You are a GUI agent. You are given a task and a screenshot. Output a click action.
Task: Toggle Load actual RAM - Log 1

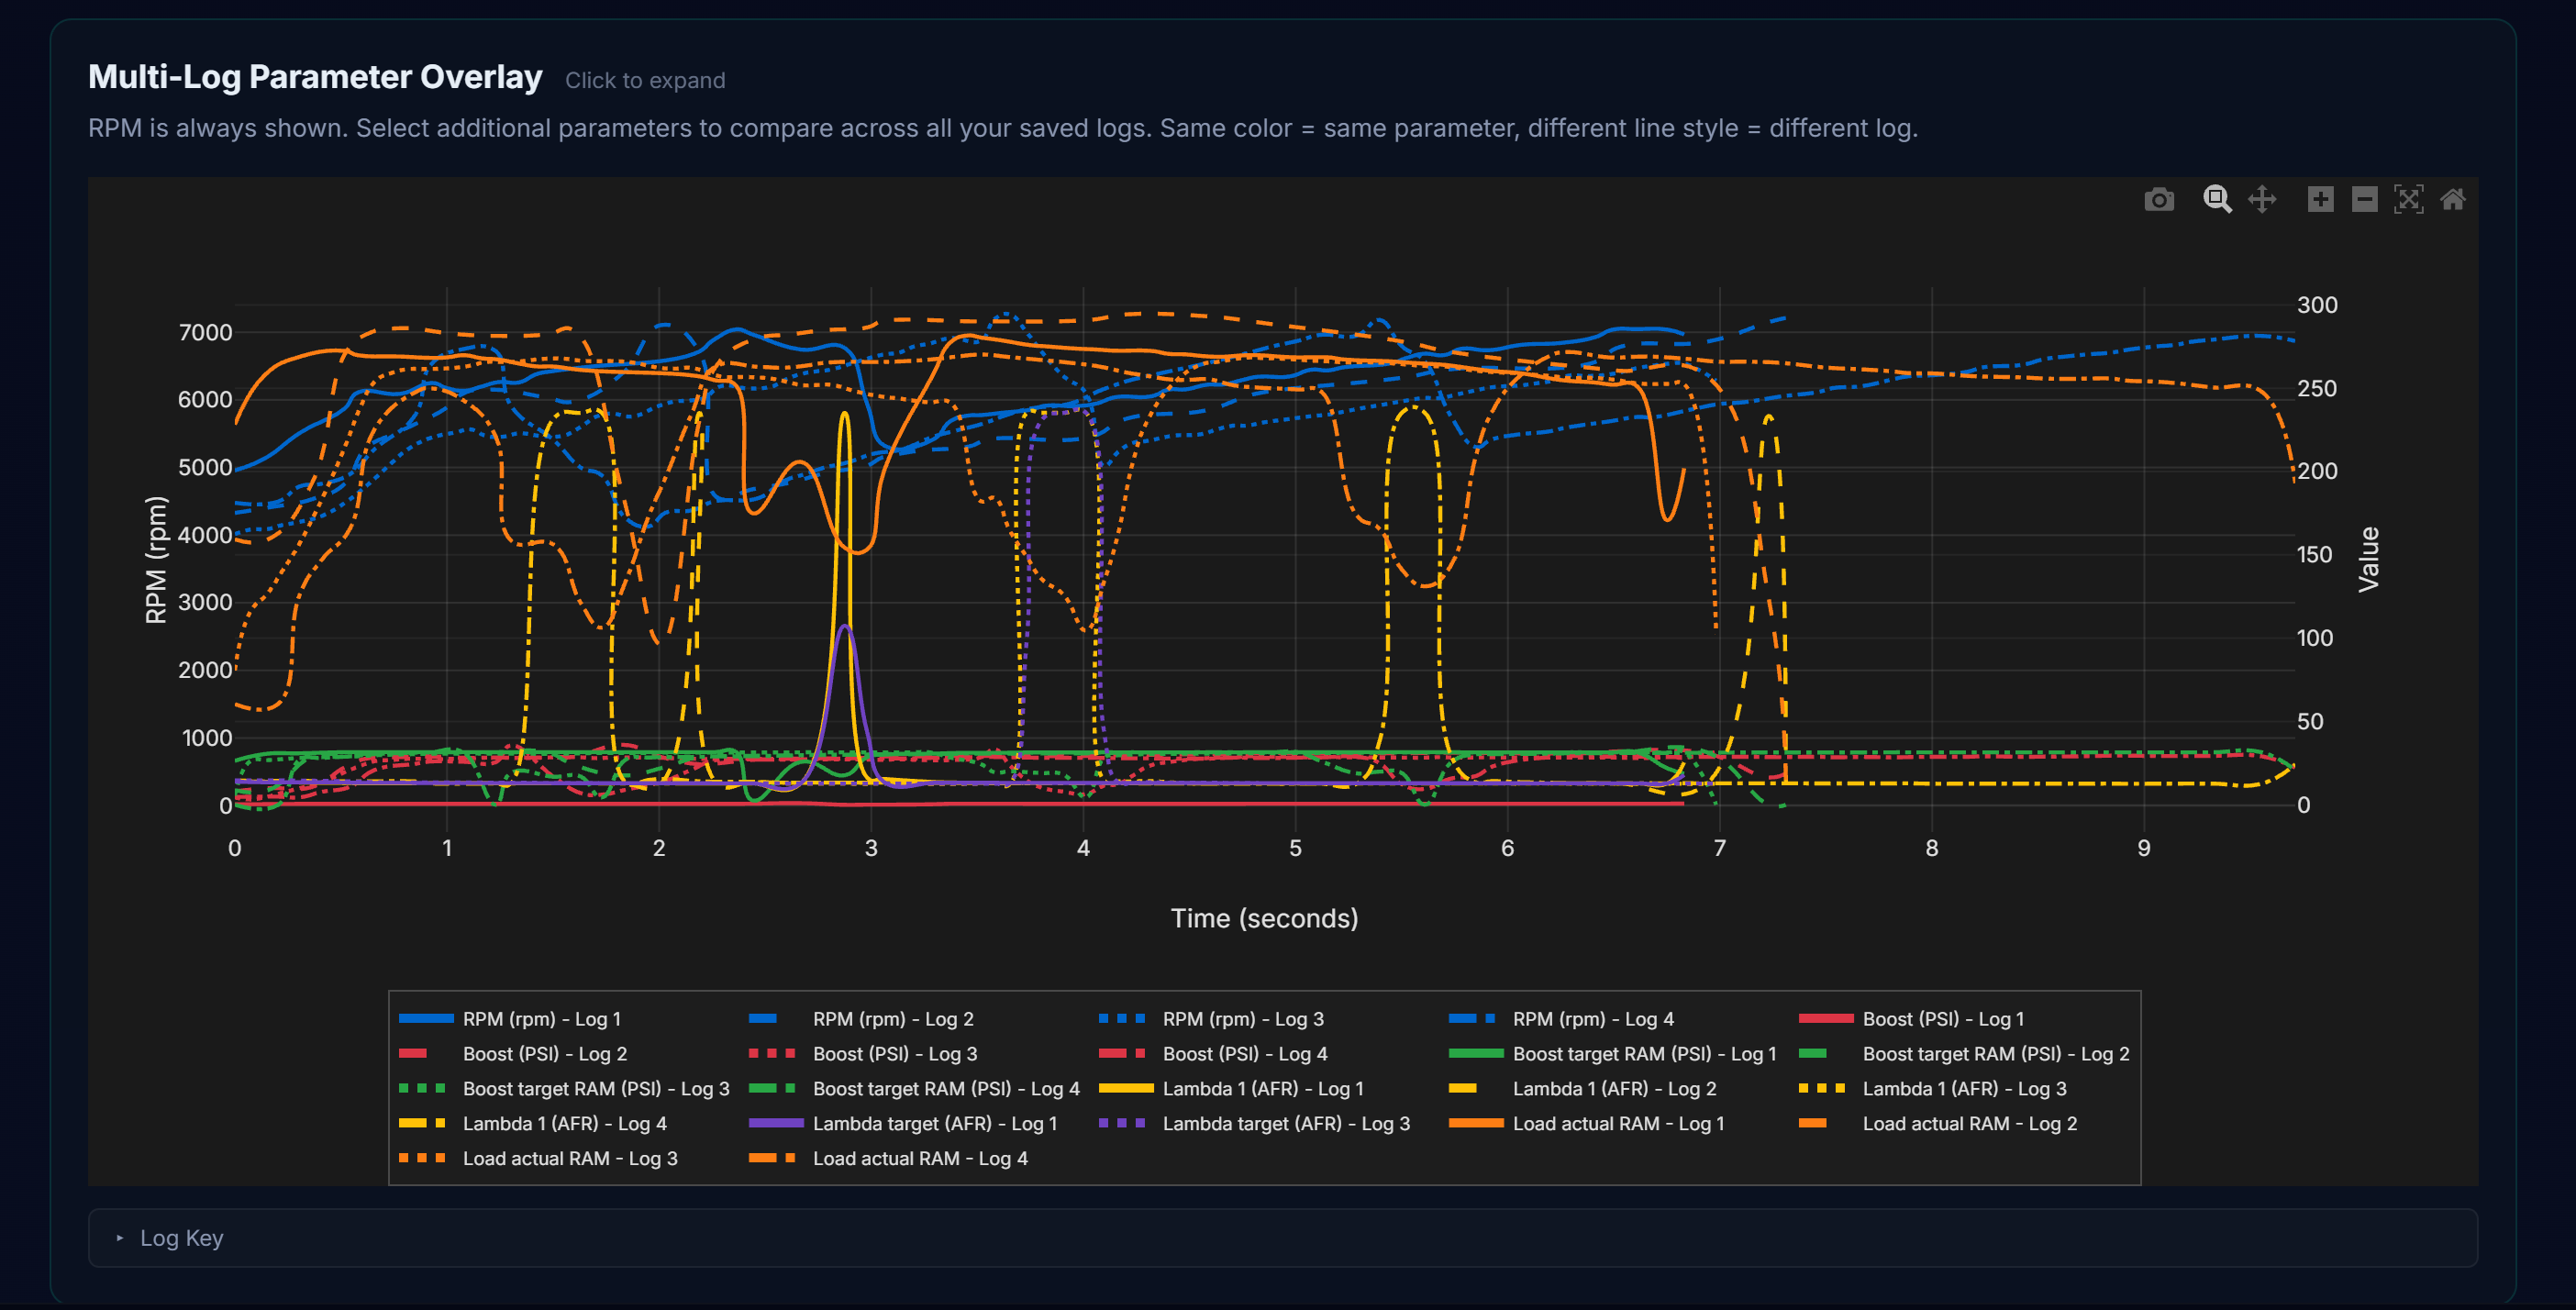pyautogui.click(x=1586, y=1124)
